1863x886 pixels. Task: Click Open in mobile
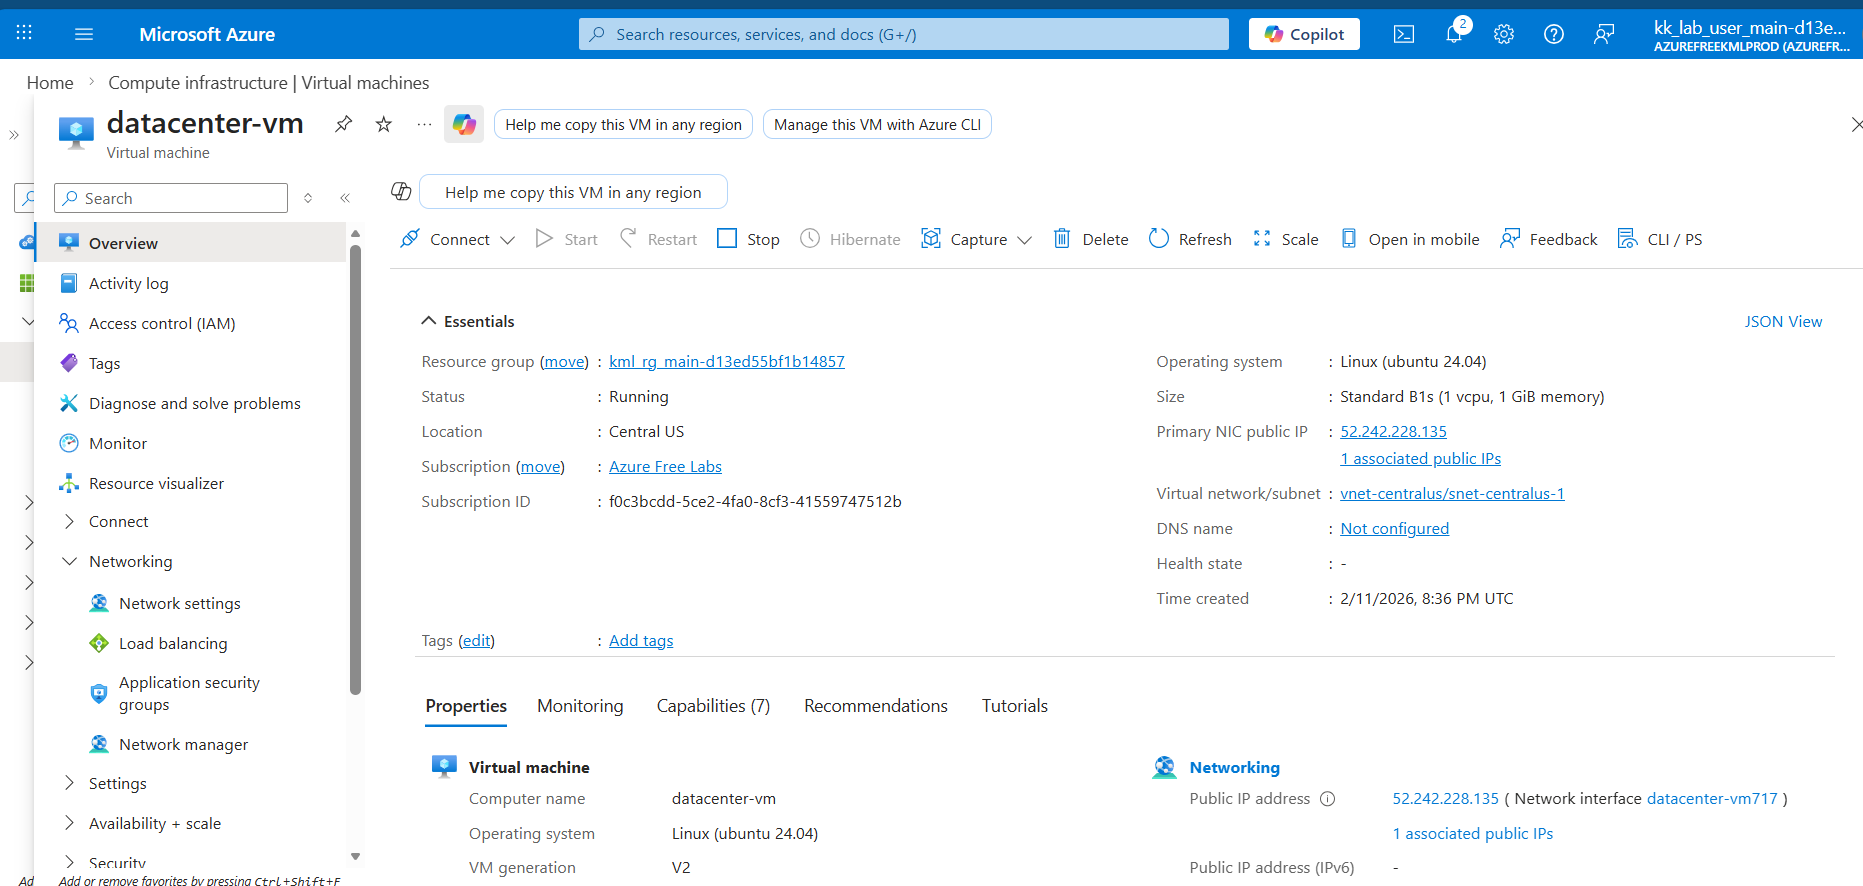[1410, 239]
